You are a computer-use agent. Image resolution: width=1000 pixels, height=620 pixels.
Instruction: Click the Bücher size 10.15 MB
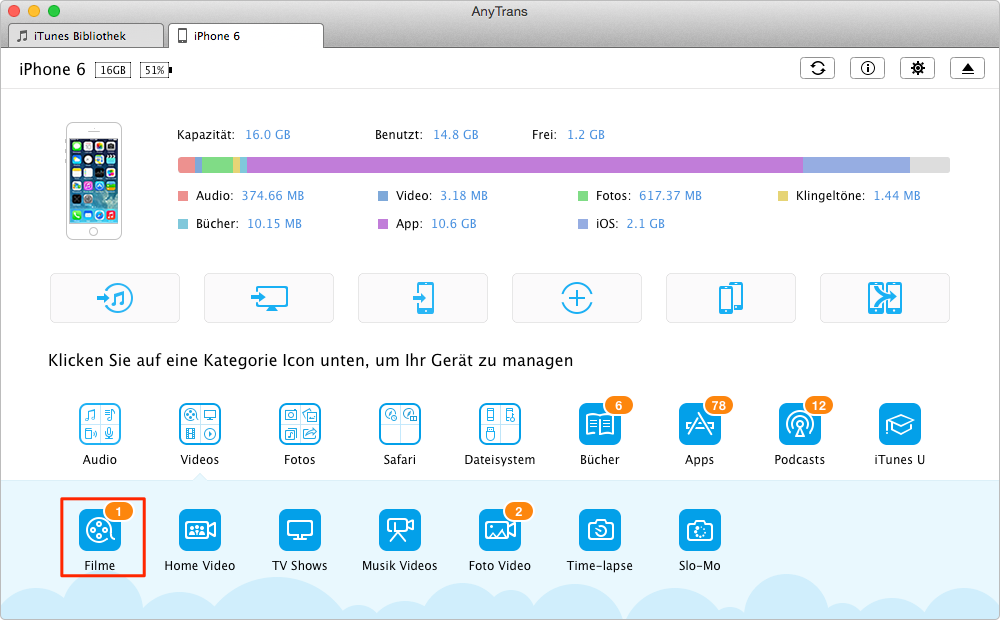pyautogui.click(x=274, y=224)
